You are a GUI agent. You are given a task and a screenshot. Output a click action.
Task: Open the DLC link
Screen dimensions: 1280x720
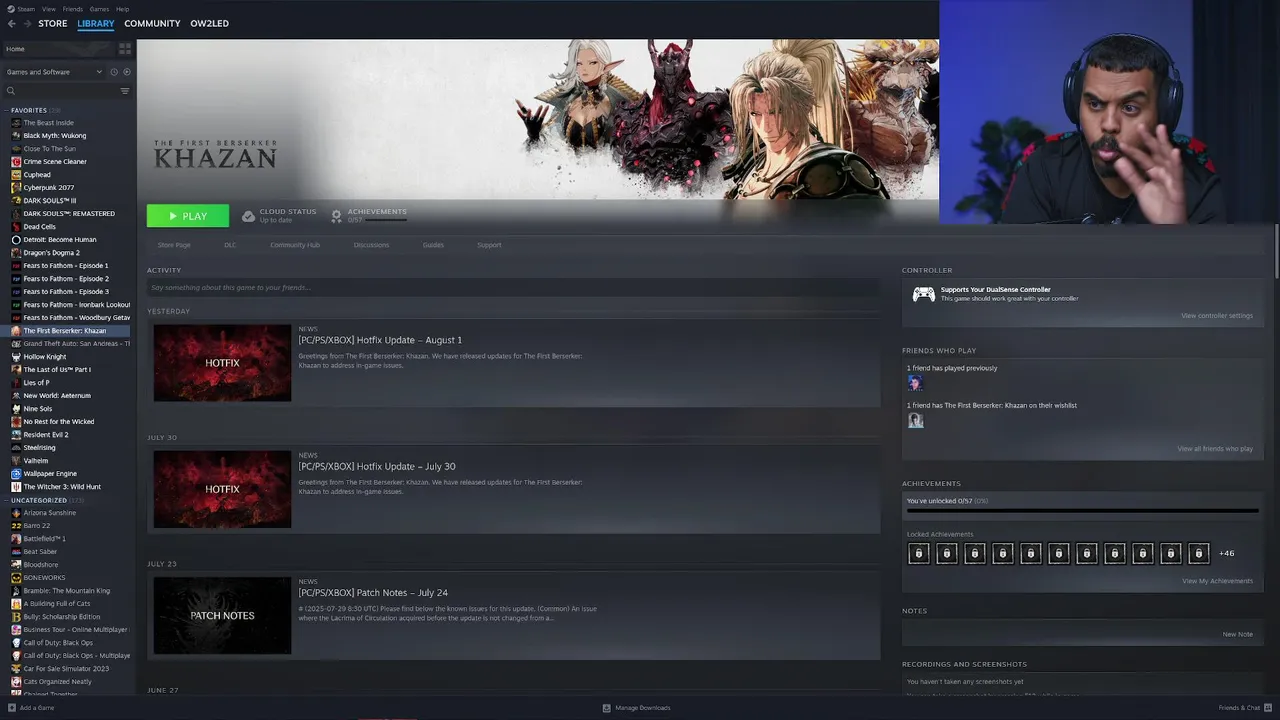point(230,245)
